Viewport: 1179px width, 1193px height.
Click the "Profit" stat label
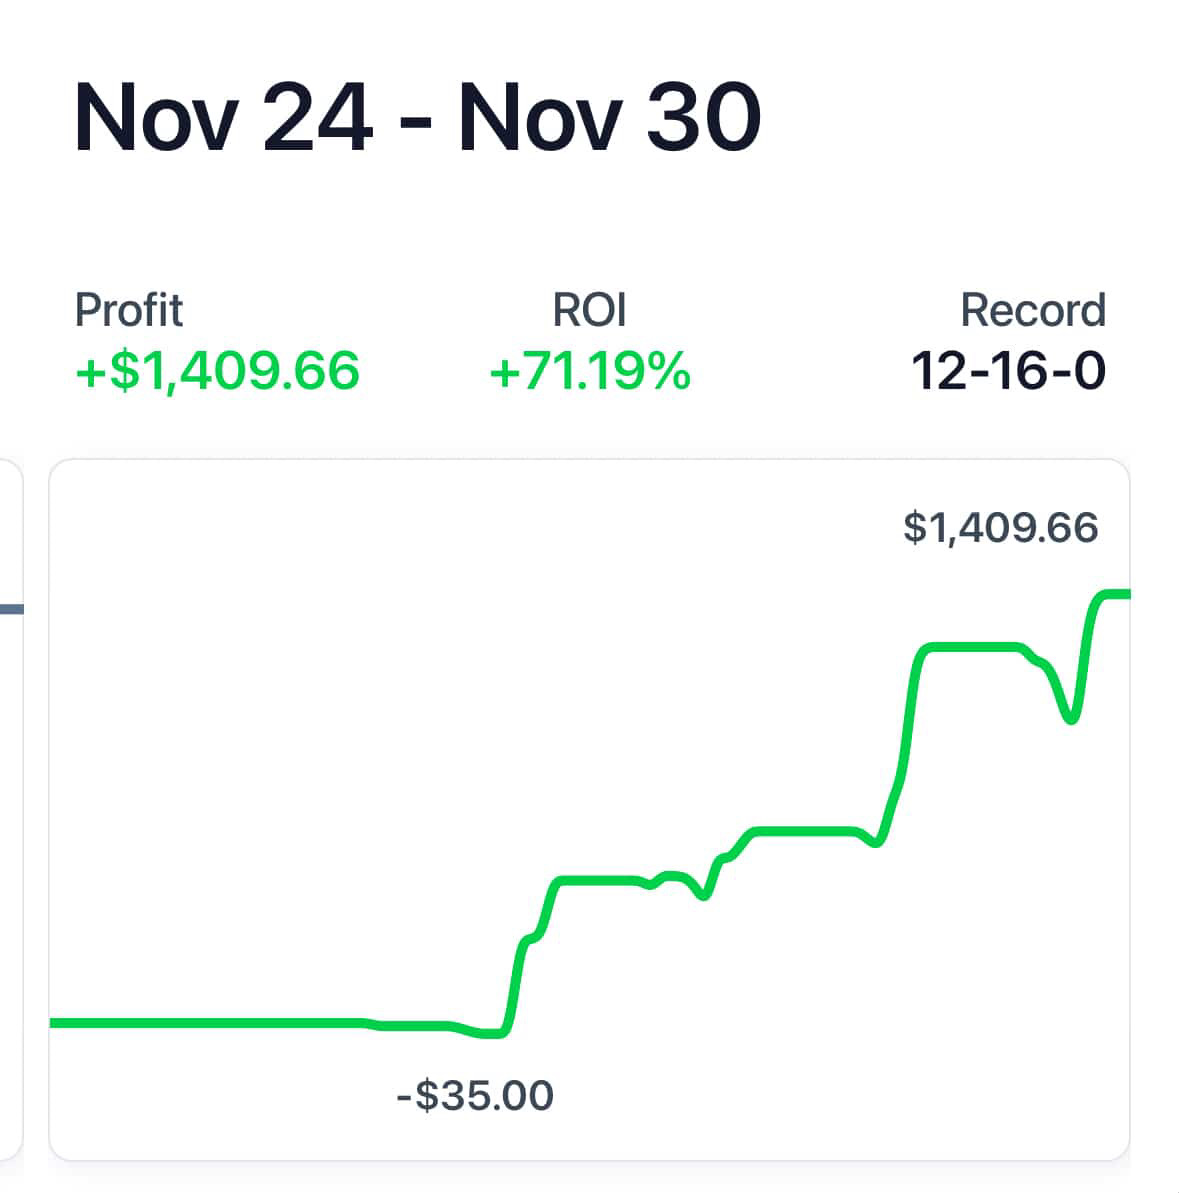pos(129,310)
